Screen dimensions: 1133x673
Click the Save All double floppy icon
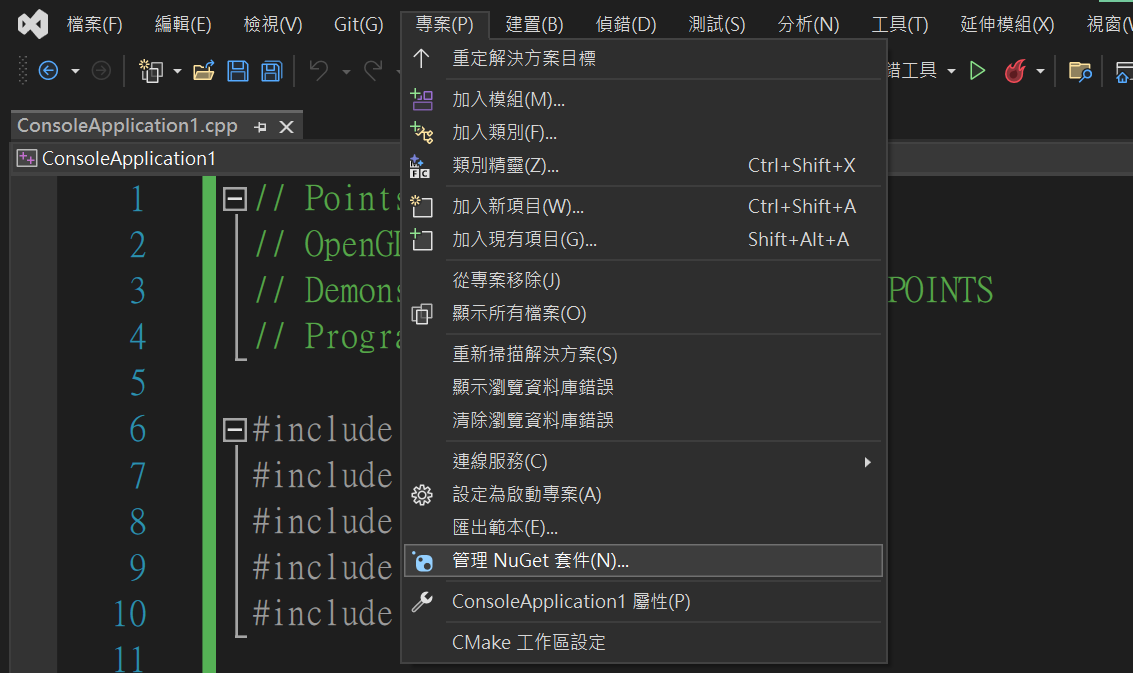[x=271, y=71]
